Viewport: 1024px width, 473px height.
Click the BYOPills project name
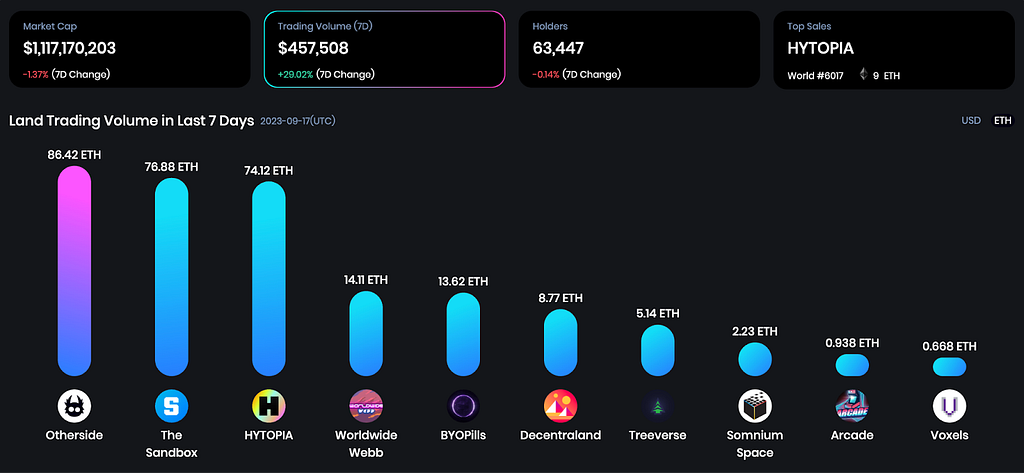coord(463,435)
